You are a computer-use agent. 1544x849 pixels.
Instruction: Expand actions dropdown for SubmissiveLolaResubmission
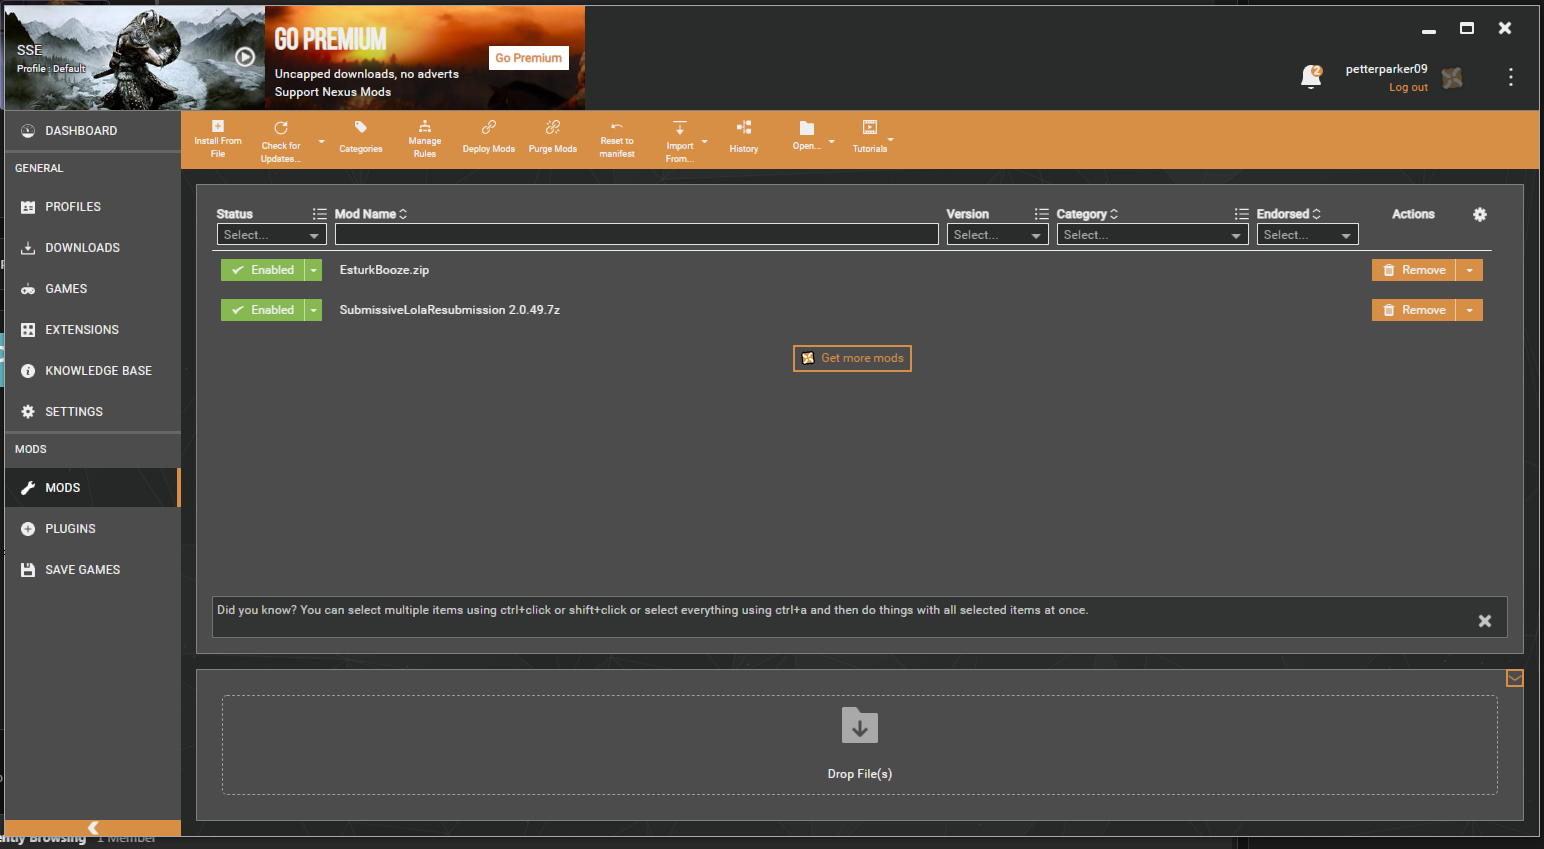[x=1469, y=310]
